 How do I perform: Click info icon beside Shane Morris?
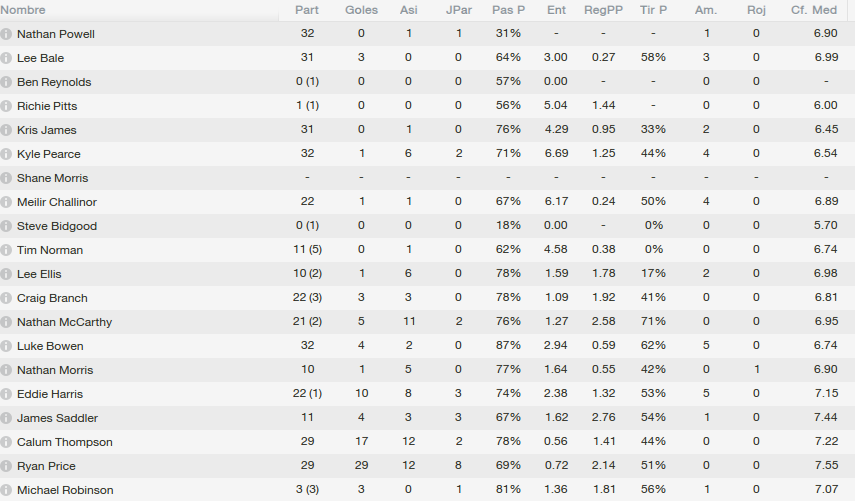[7, 178]
